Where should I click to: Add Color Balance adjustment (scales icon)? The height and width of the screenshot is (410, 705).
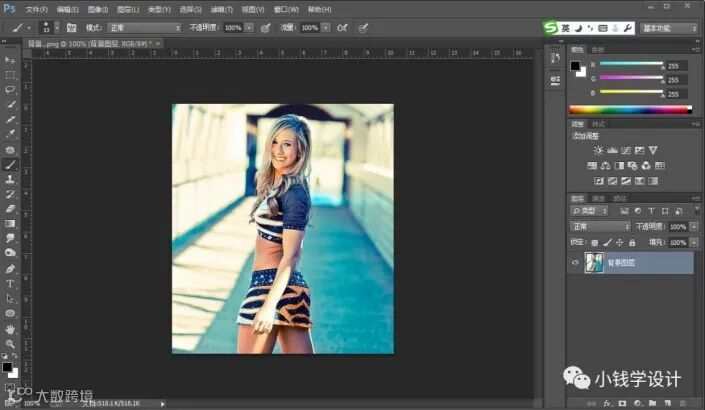pos(605,165)
